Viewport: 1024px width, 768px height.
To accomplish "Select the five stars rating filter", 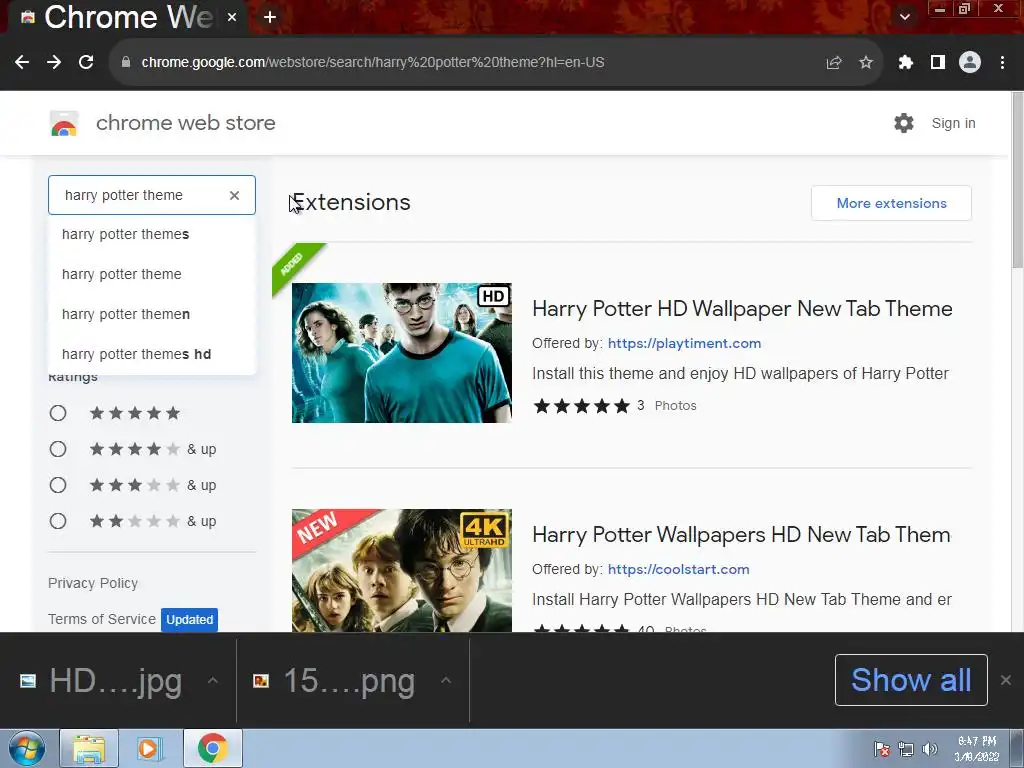I will tap(58, 413).
